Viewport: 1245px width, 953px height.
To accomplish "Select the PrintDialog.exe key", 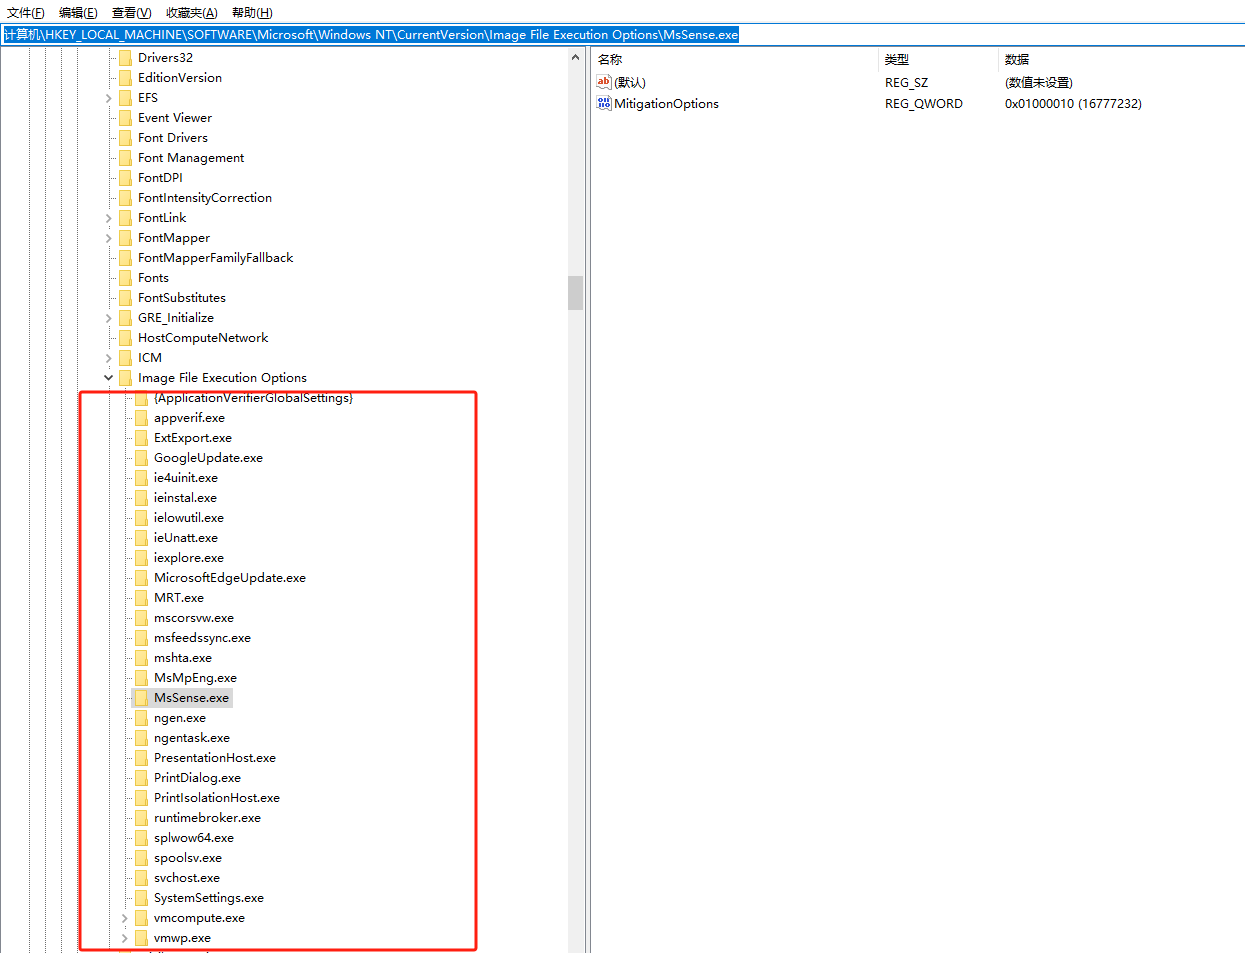I will (x=197, y=778).
